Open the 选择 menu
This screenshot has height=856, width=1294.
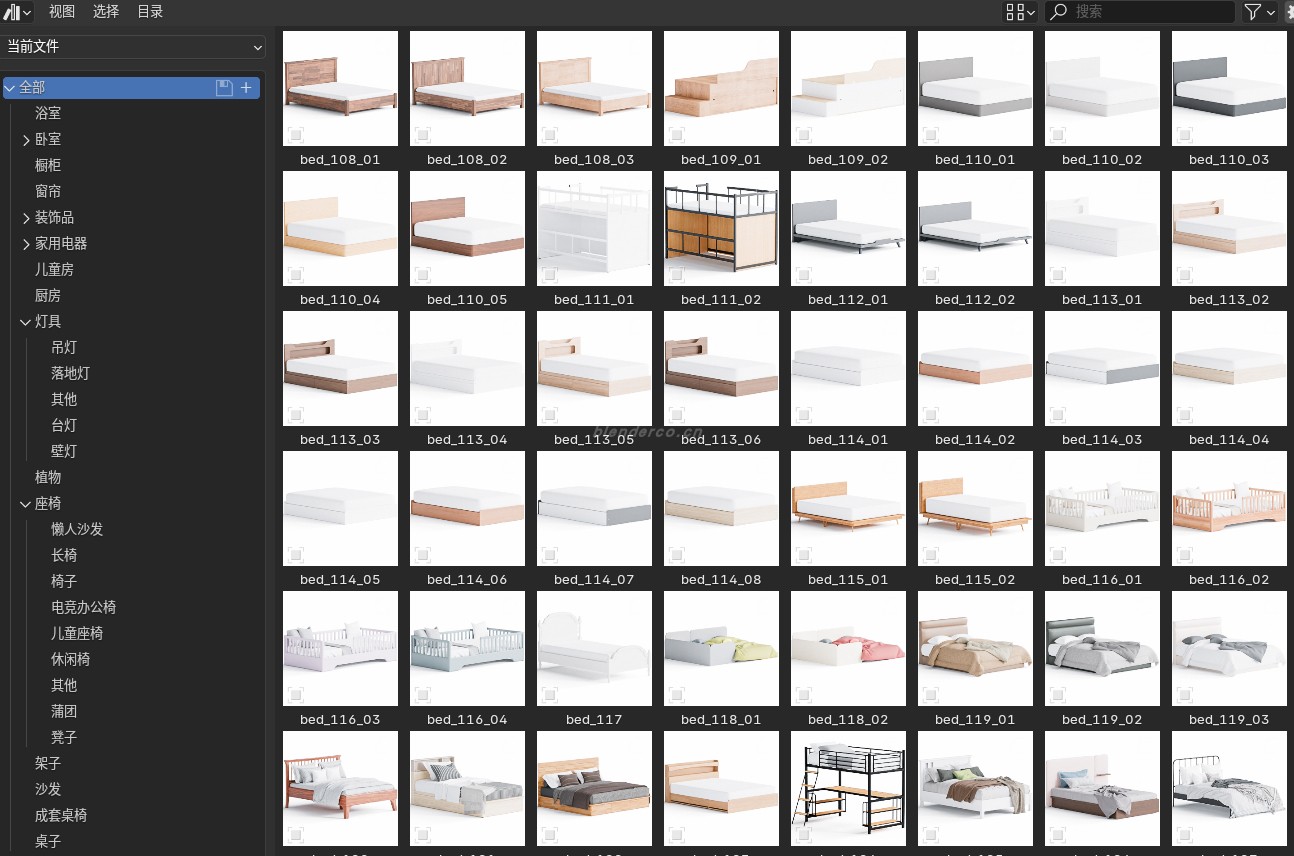[106, 12]
